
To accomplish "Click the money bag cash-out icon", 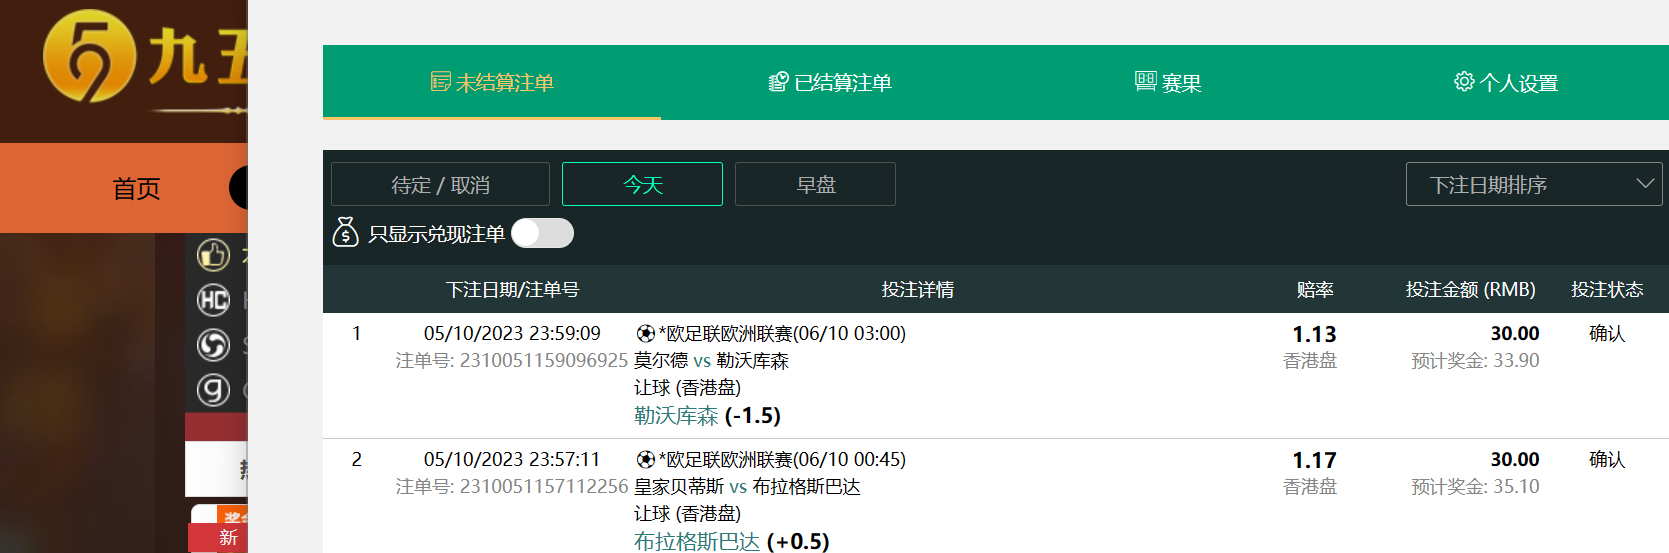I will [345, 232].
